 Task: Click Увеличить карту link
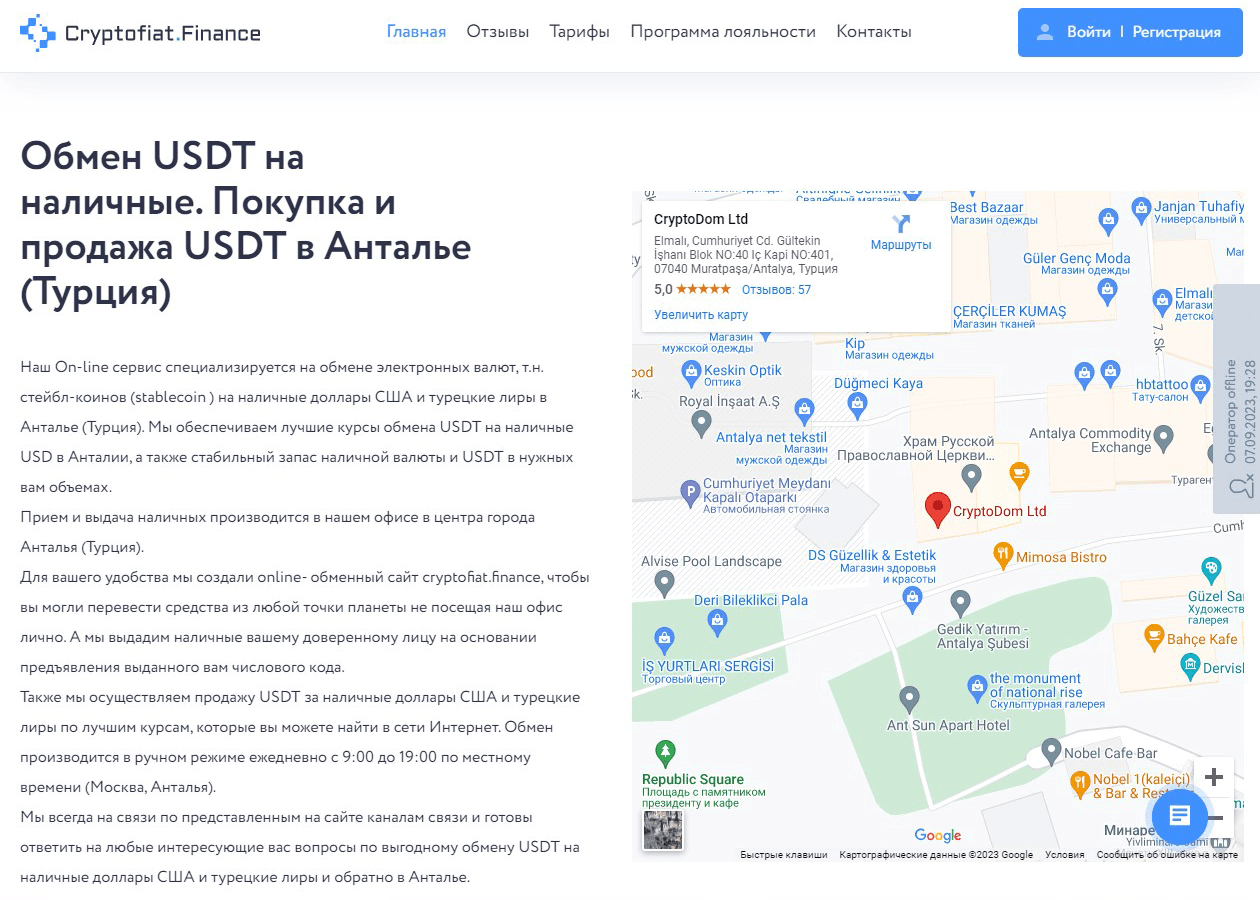click(701, 314)
